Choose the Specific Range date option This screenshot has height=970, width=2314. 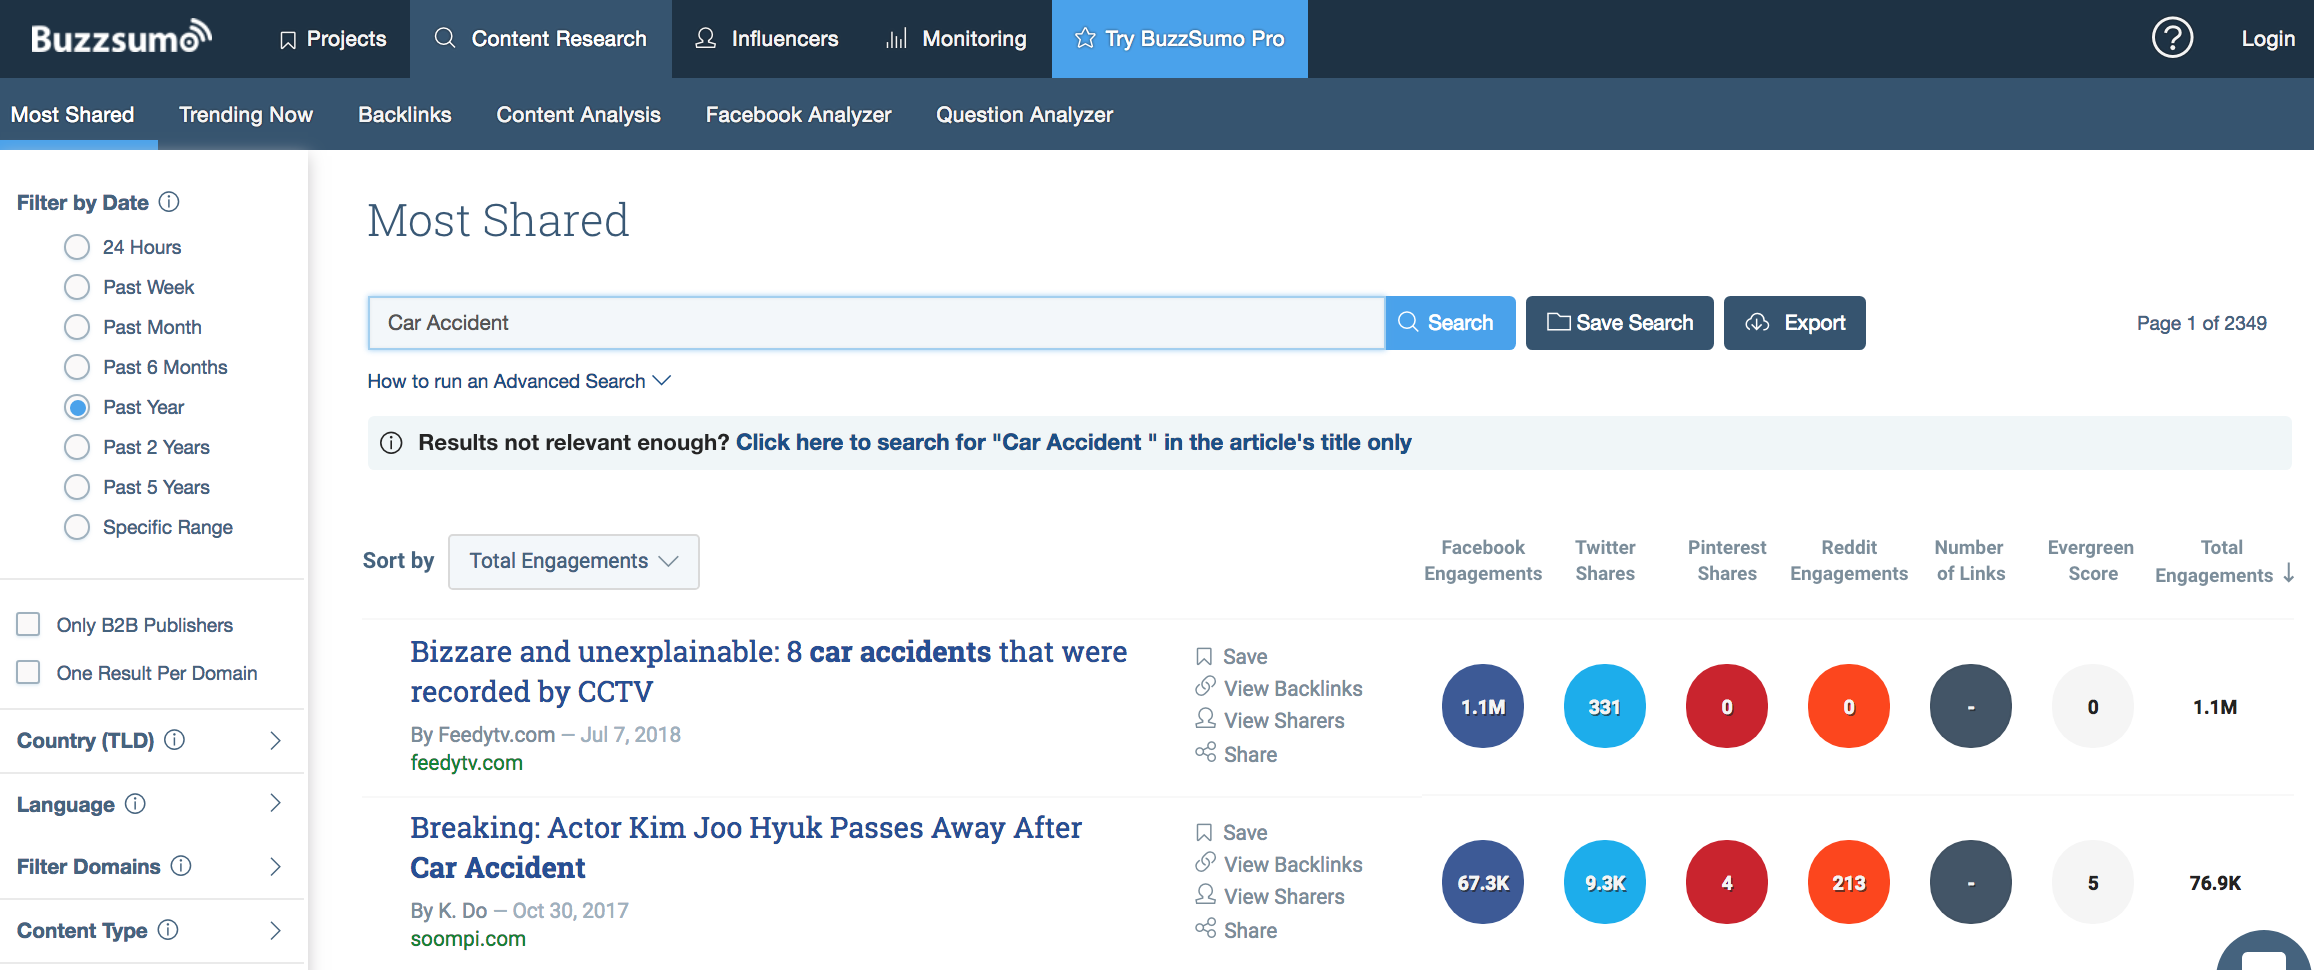coord(77,527)
